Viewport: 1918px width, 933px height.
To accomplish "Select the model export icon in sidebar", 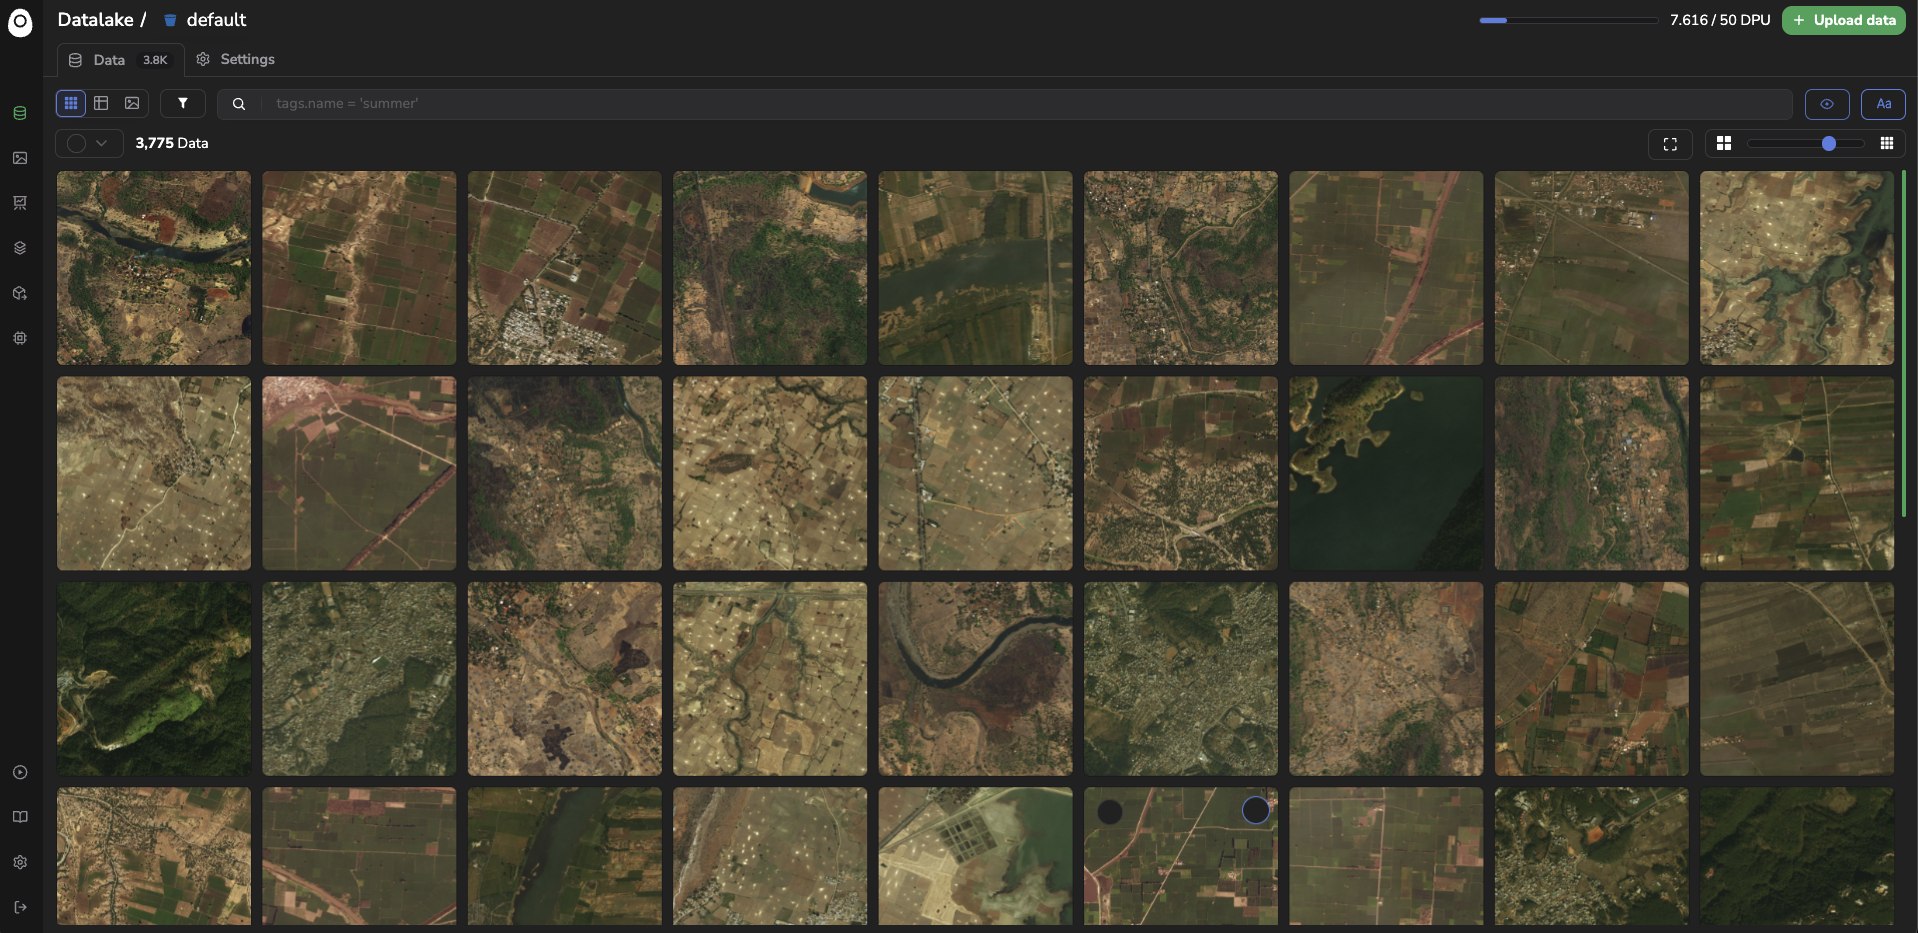I will (x=20, y=292).
